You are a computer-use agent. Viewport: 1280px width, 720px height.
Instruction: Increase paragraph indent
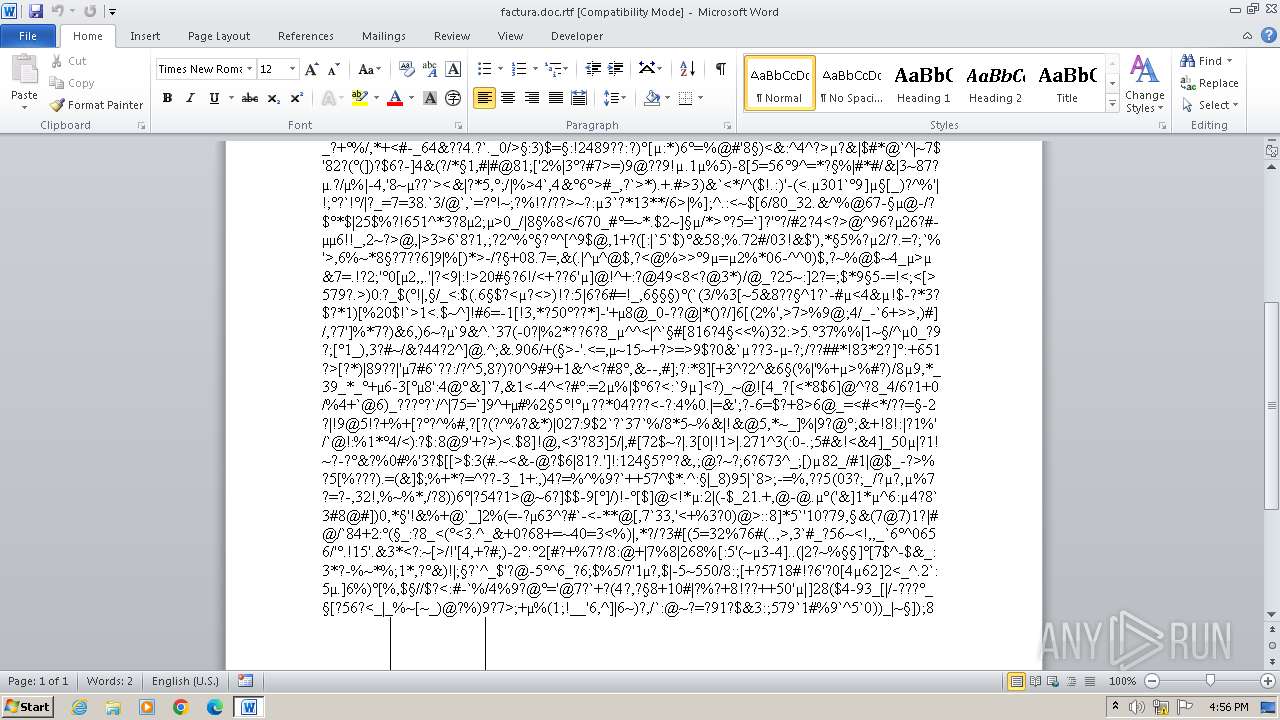point(616,69)
